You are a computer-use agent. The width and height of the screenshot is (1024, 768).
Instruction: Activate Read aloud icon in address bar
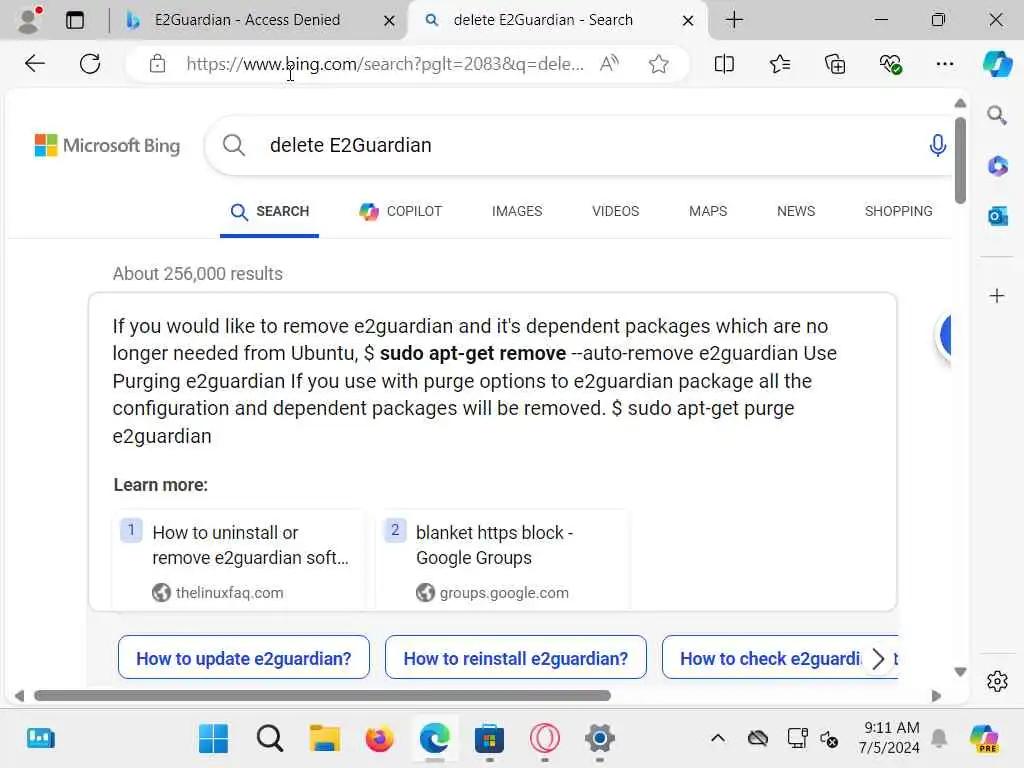pos(609,63)
